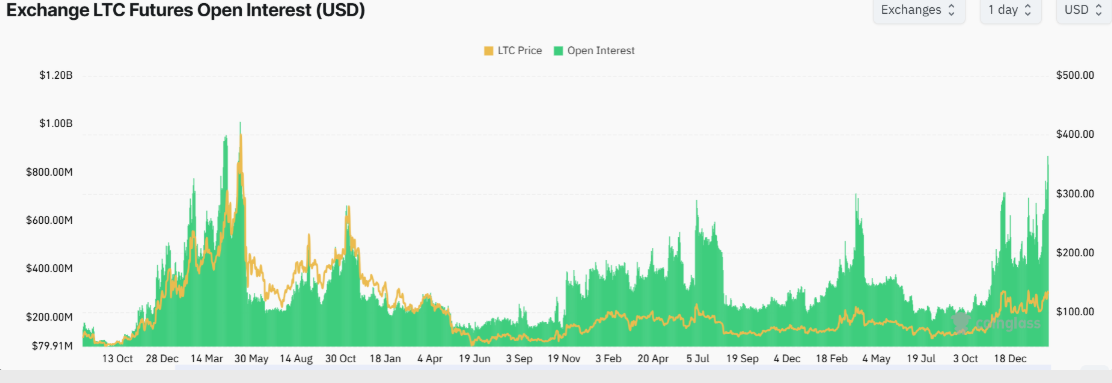Image resolution: width=1112 pixels, height=383 pixels.
Task: Click the yellow LTC Price legend swatch
Action: (x=489, y=51)
